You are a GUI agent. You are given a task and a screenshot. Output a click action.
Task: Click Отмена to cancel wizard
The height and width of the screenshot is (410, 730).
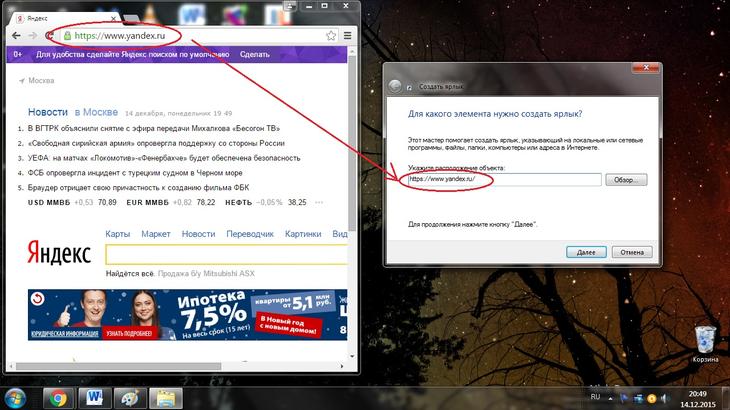(x=632, y=252)
